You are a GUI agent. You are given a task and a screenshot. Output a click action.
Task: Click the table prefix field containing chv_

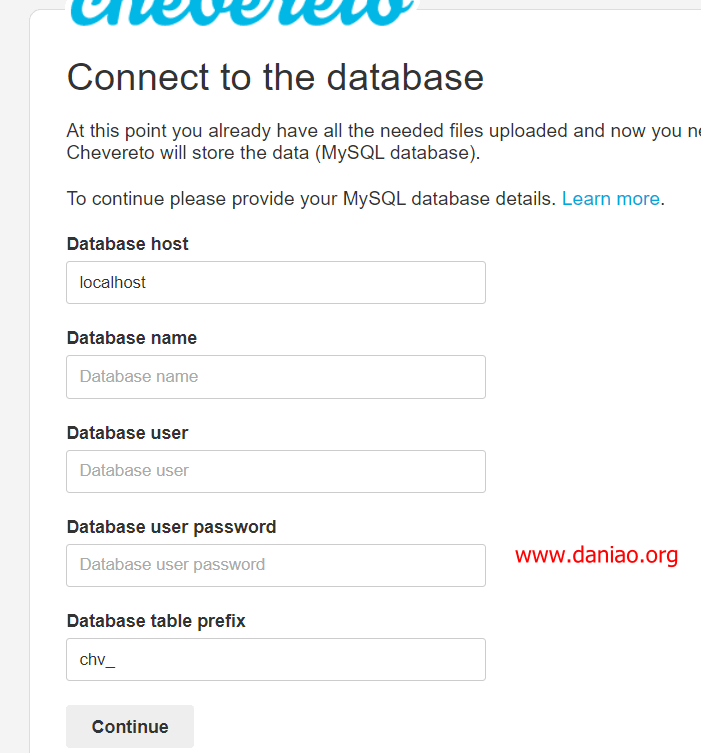pyautogui.click(x=276, y=659)
